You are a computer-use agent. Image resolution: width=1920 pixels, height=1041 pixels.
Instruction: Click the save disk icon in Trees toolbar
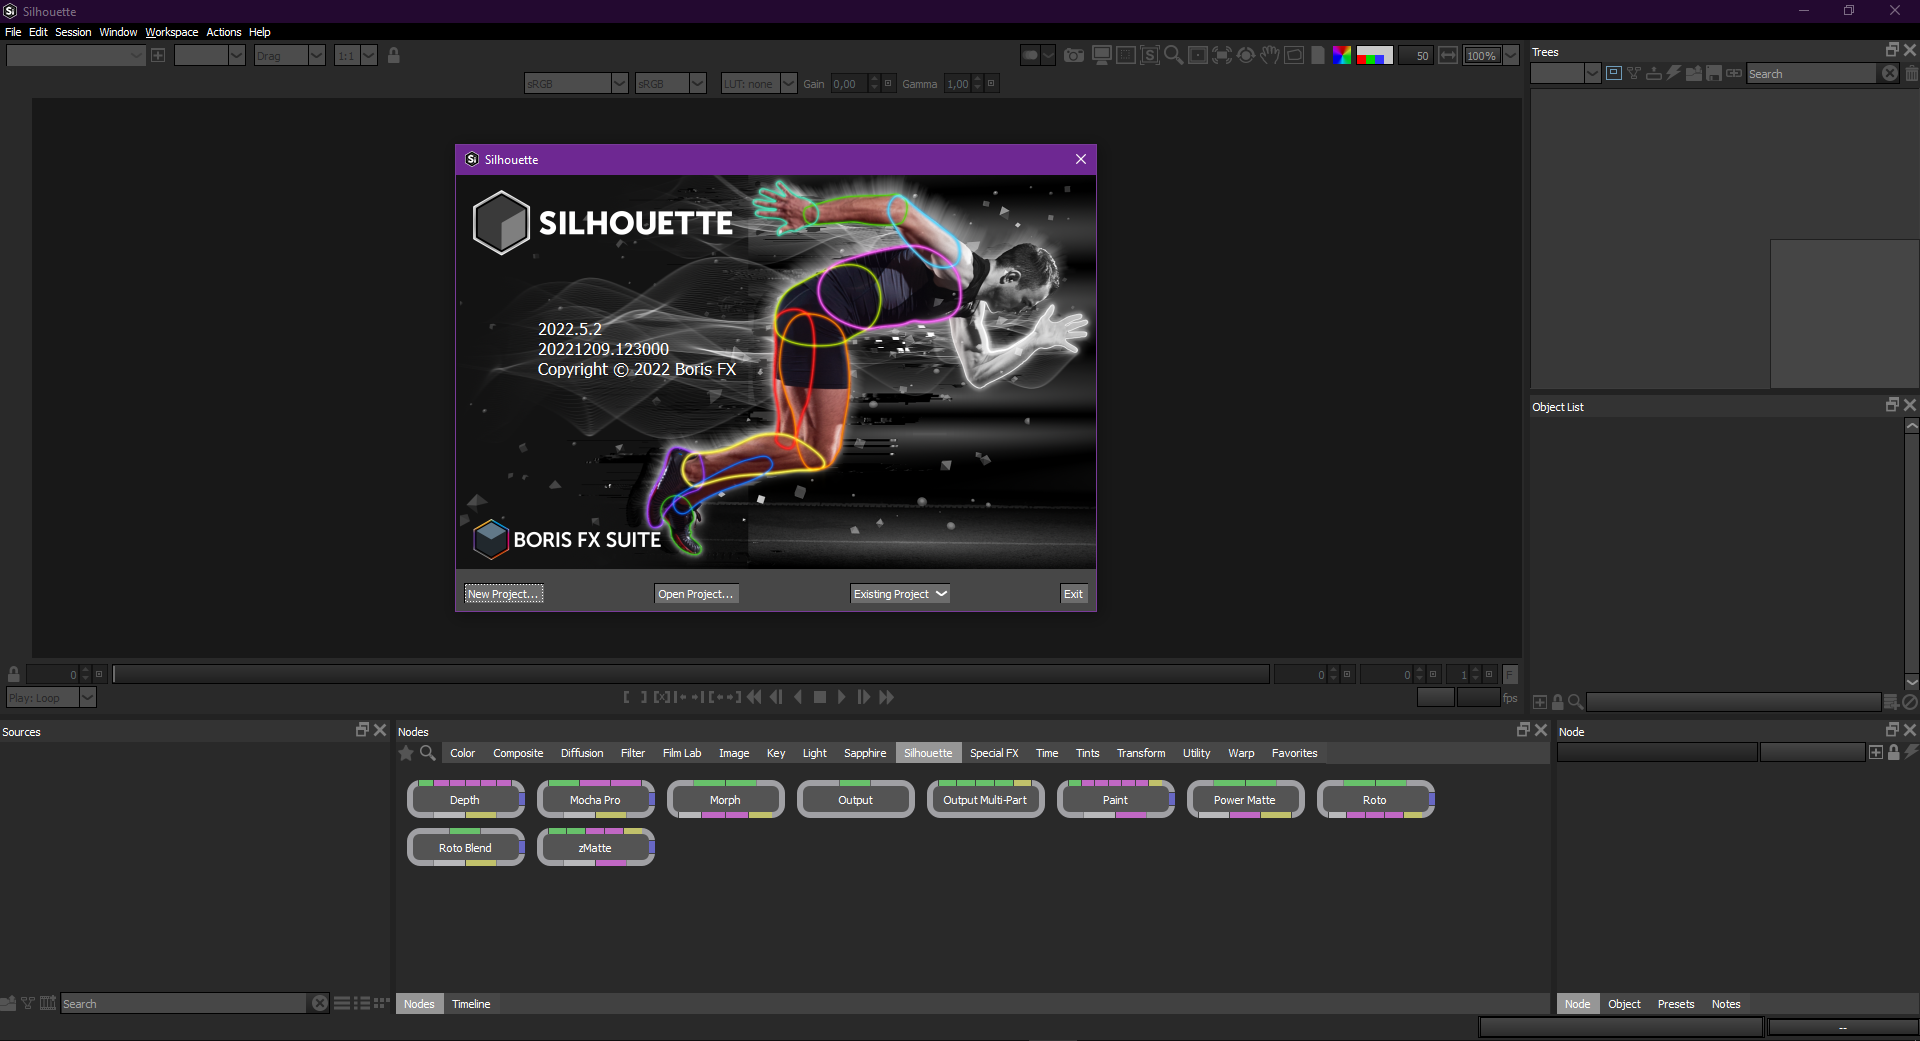point(1714,73)
